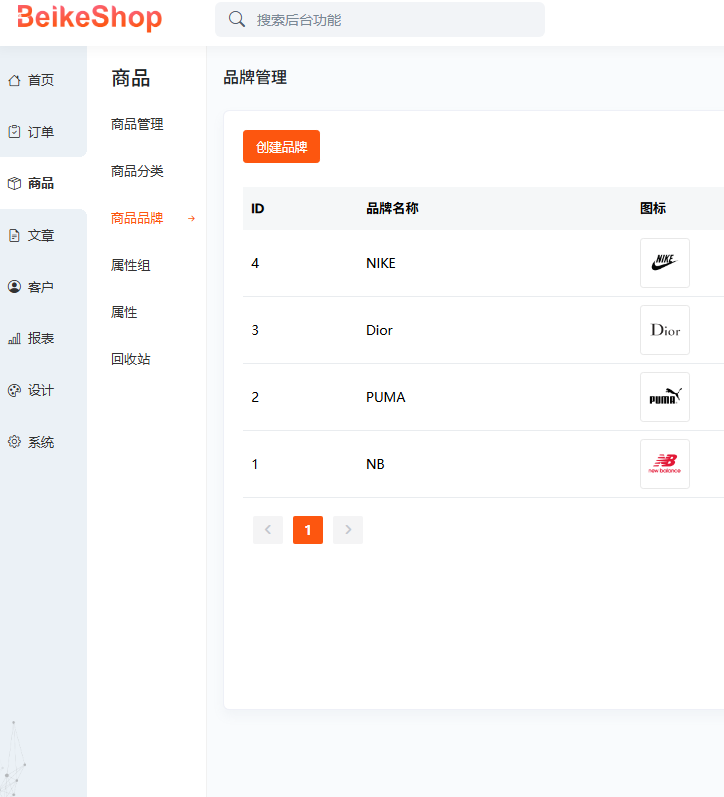Image resolution: width=724 pixels, height=797 pixels.
Task: Go to previous page arrow
Action: pos(268,530)
